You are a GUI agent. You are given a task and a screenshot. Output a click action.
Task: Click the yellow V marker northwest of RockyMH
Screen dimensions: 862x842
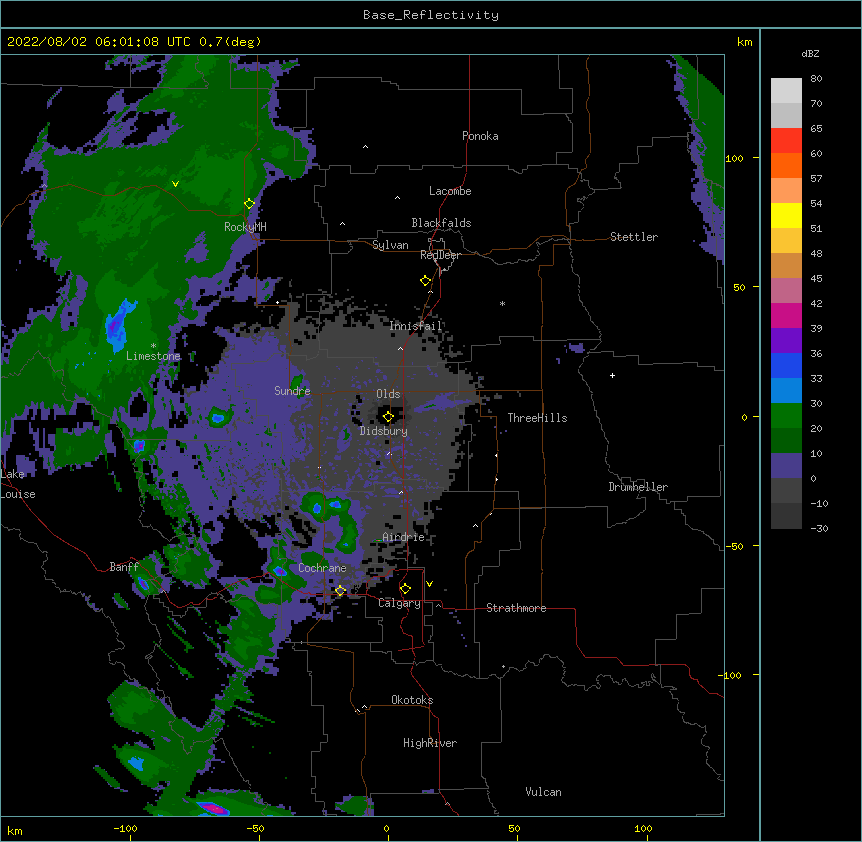[175, 184]
